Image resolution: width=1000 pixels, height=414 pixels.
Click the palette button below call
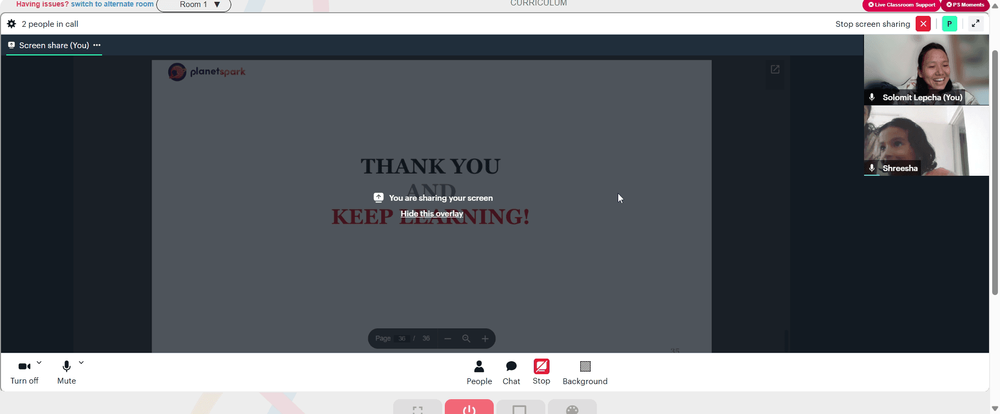(x=572, y=407)
